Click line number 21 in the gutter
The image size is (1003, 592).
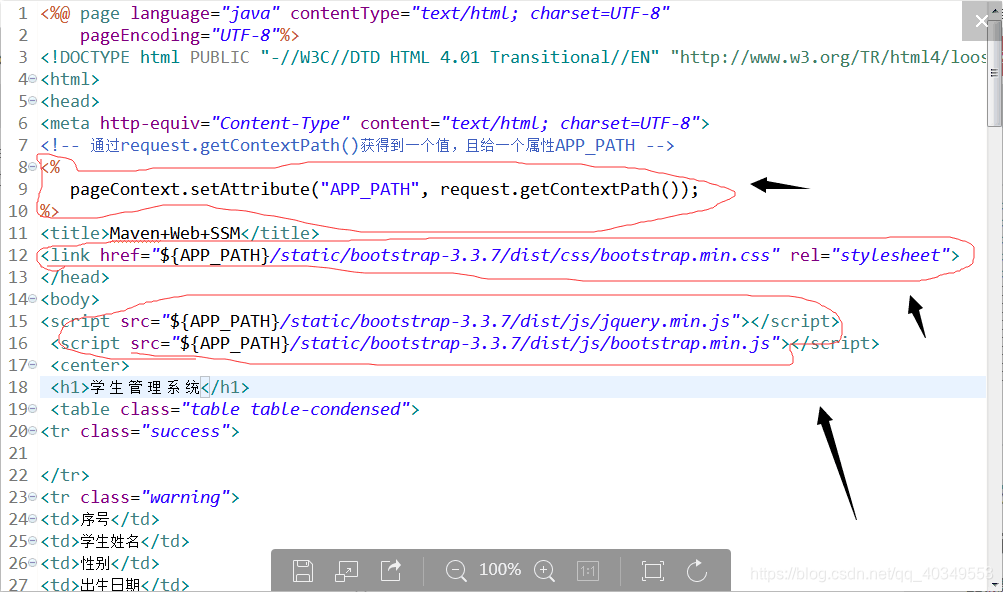[18, 453]
